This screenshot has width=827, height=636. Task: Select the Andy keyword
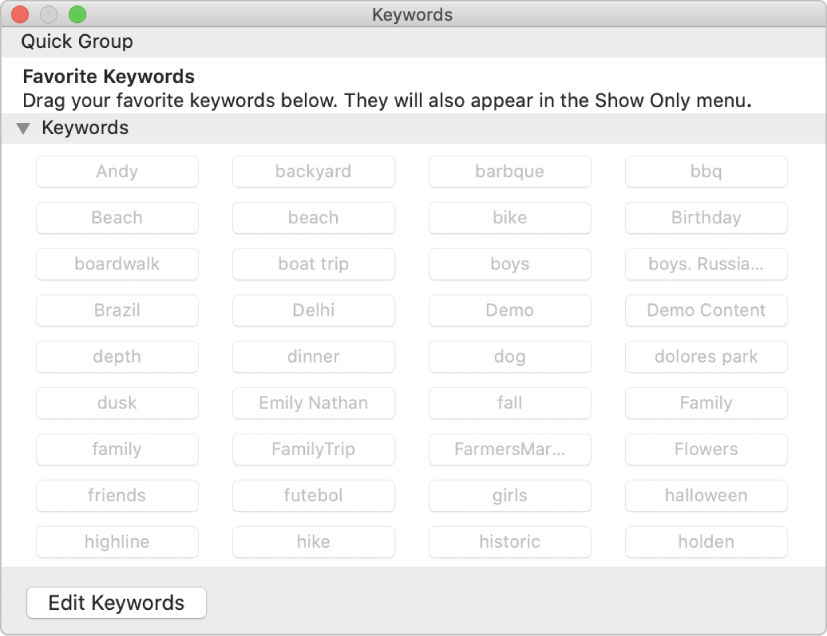[x=117, y=171]
